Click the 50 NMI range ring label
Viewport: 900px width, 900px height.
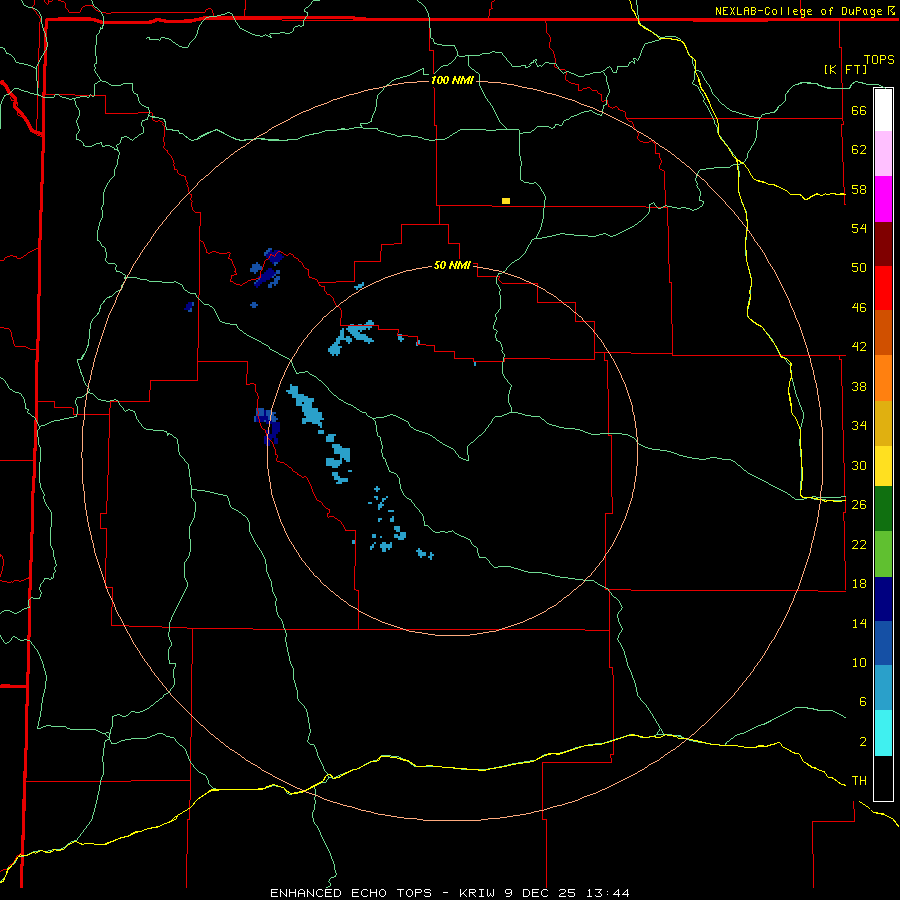click(452, 265)
